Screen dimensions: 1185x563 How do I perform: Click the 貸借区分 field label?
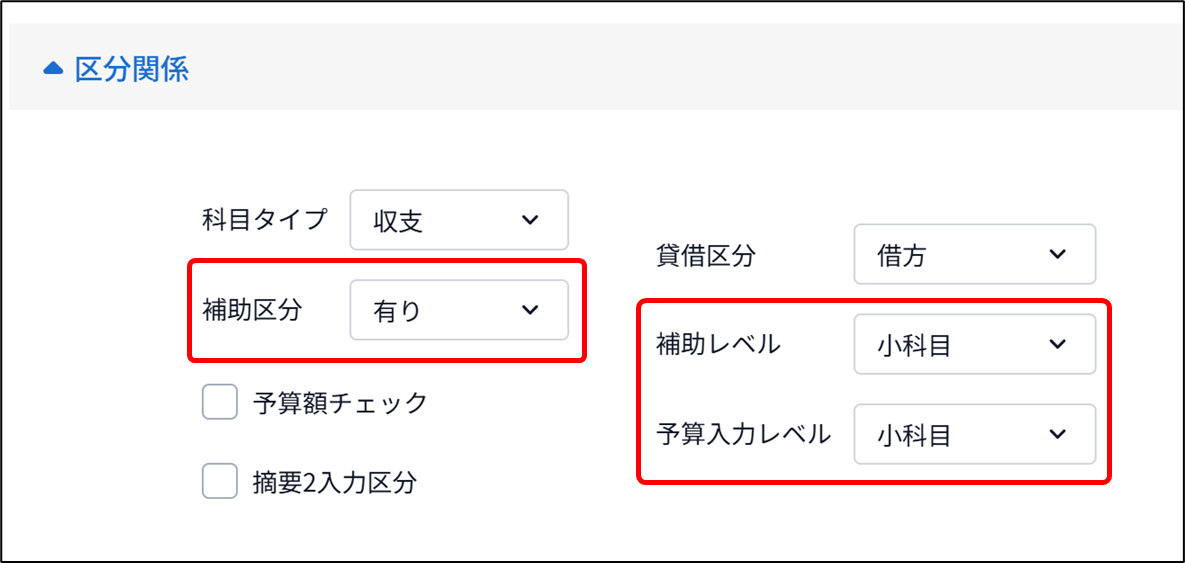pos(705,255)
